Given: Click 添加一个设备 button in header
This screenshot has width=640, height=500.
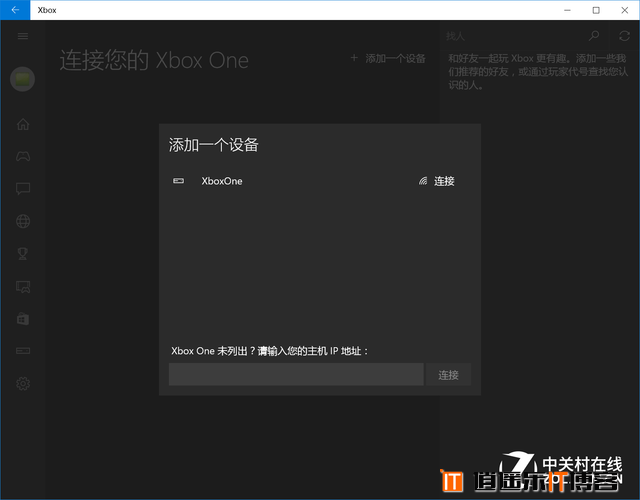Looking at the screenshot, I should pos(388,58).
